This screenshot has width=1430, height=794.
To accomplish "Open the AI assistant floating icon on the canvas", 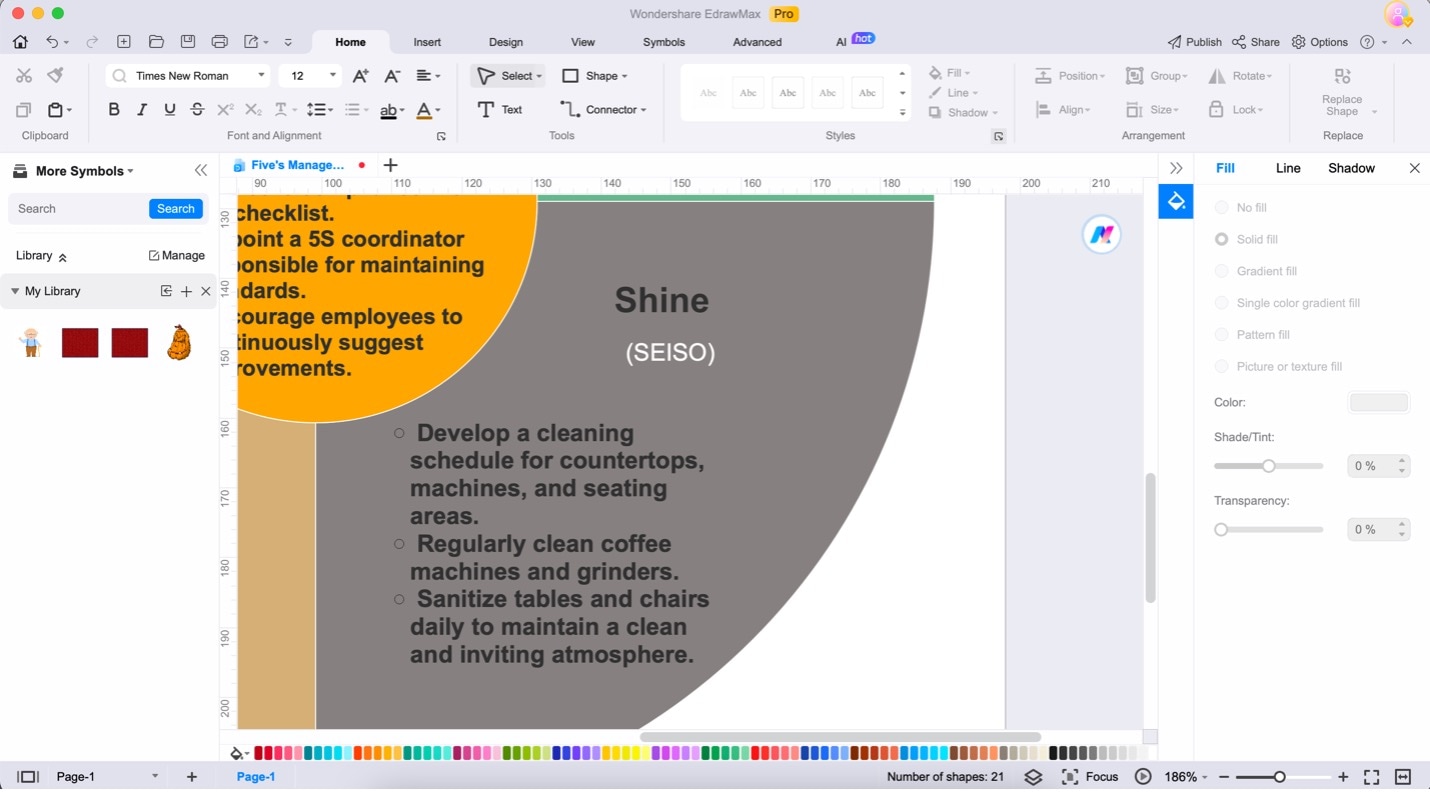I will [1102, 235].
